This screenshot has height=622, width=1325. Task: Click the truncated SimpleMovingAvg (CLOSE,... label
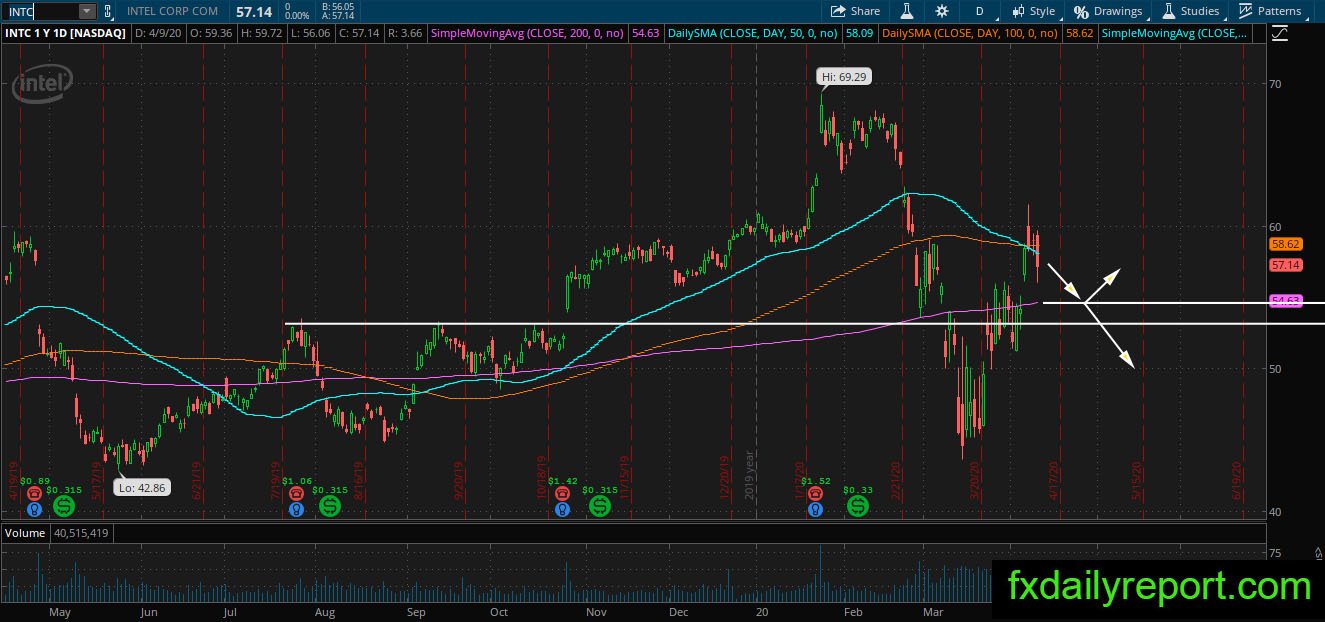pyautogui.click(x=1173, y=33)
